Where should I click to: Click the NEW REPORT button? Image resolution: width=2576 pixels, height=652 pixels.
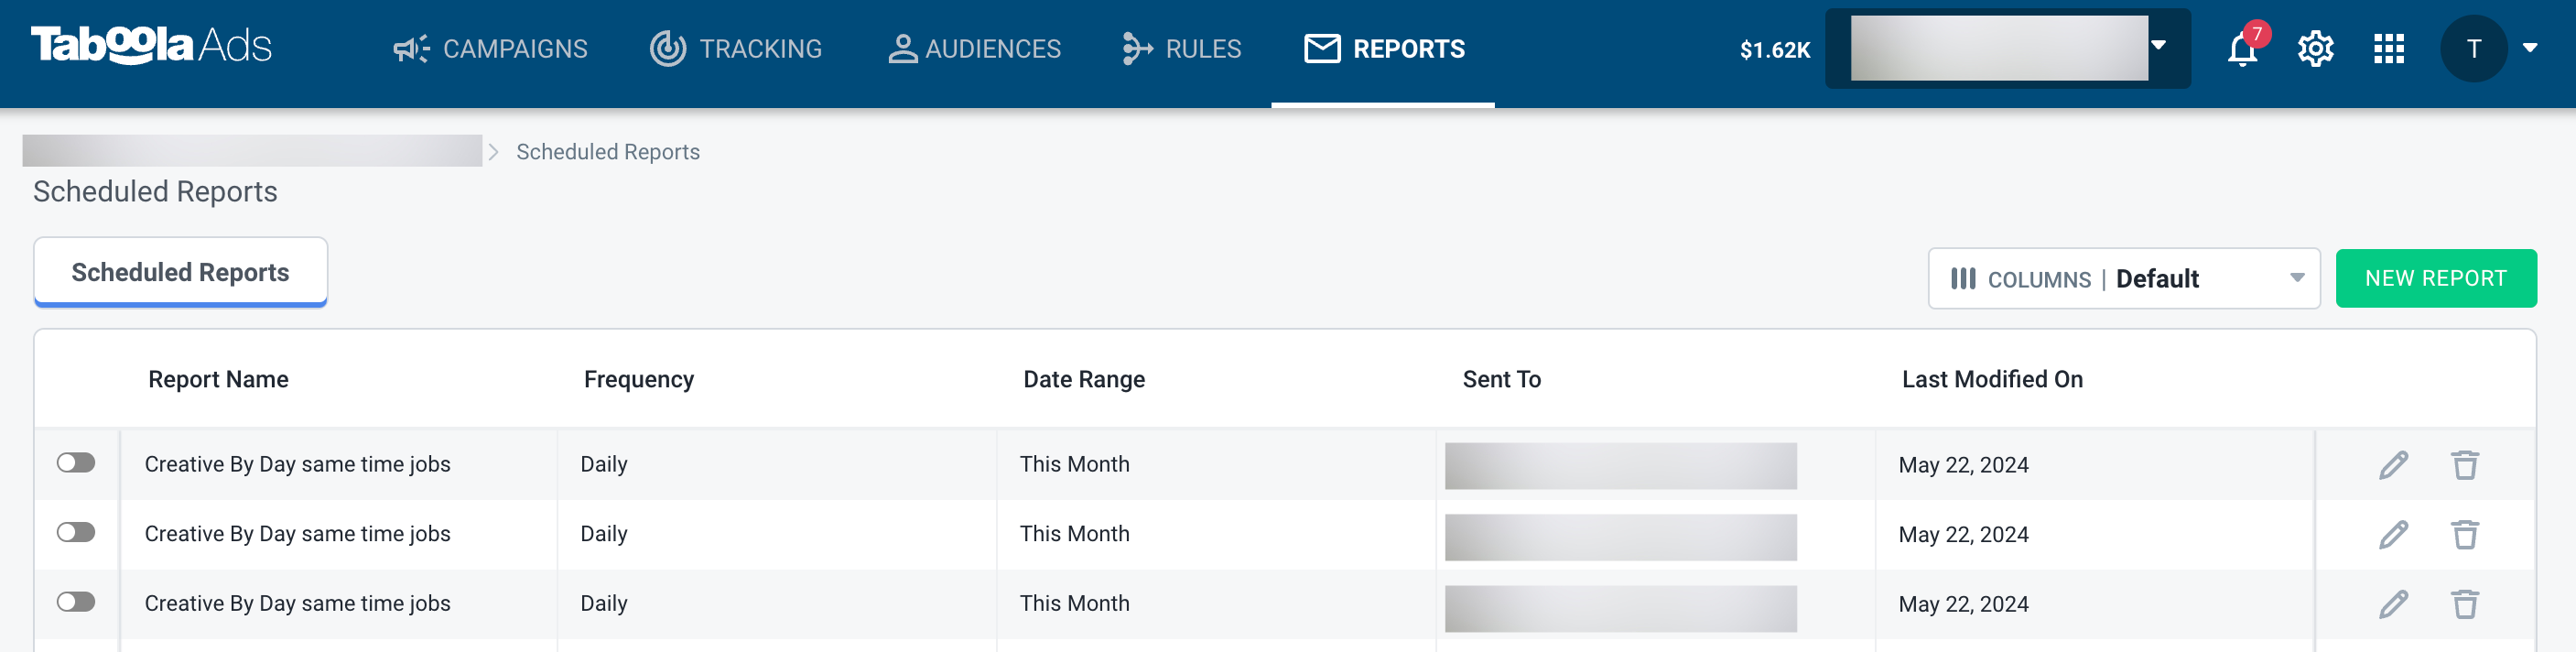[2436, 278]
